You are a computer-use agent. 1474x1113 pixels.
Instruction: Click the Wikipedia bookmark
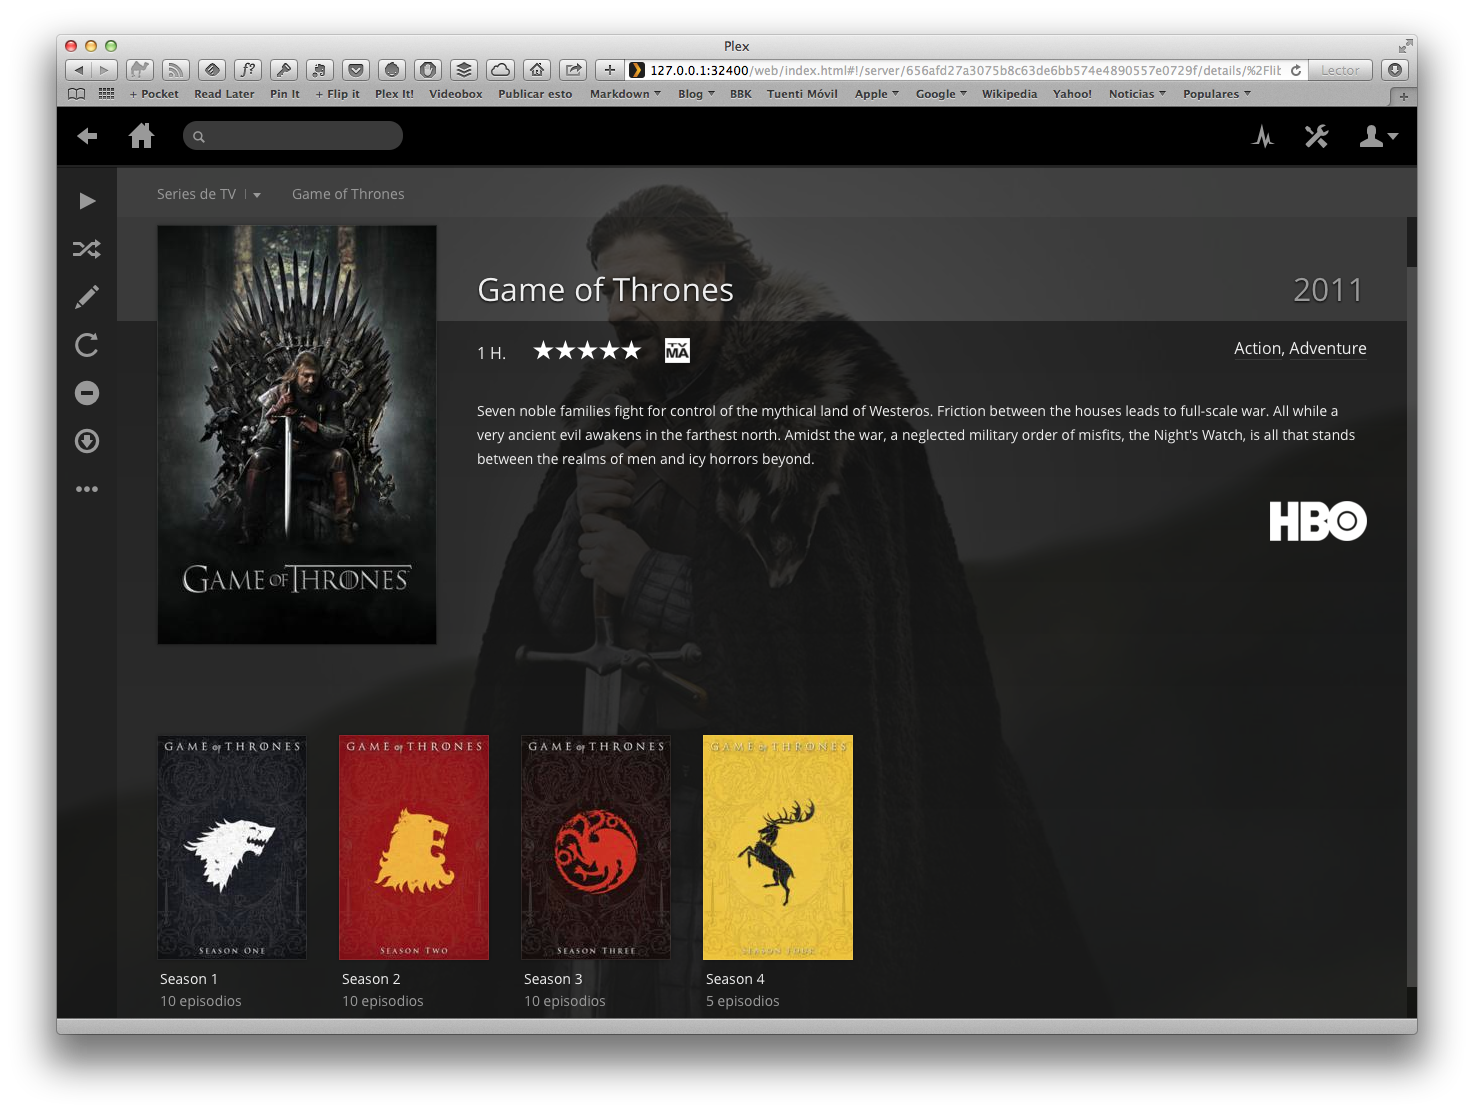[1009, 94]
